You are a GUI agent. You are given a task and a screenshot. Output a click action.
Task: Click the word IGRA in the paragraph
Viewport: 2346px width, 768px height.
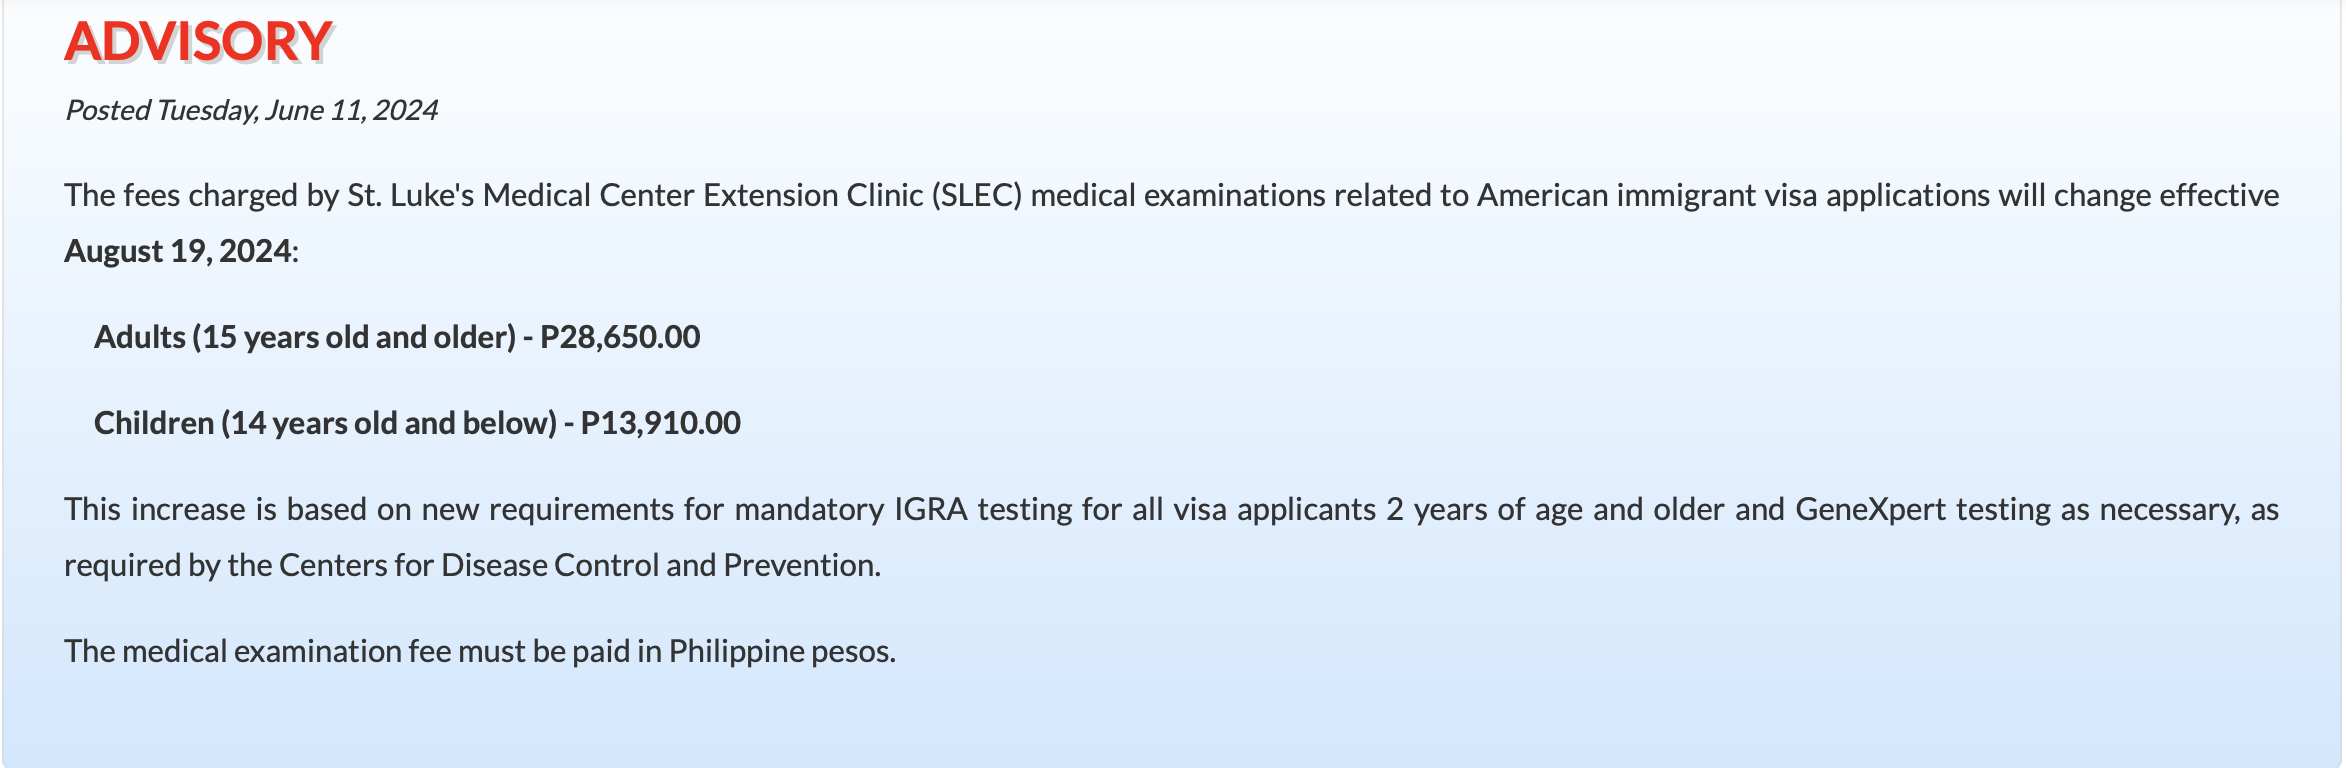(x=931, y=509)
